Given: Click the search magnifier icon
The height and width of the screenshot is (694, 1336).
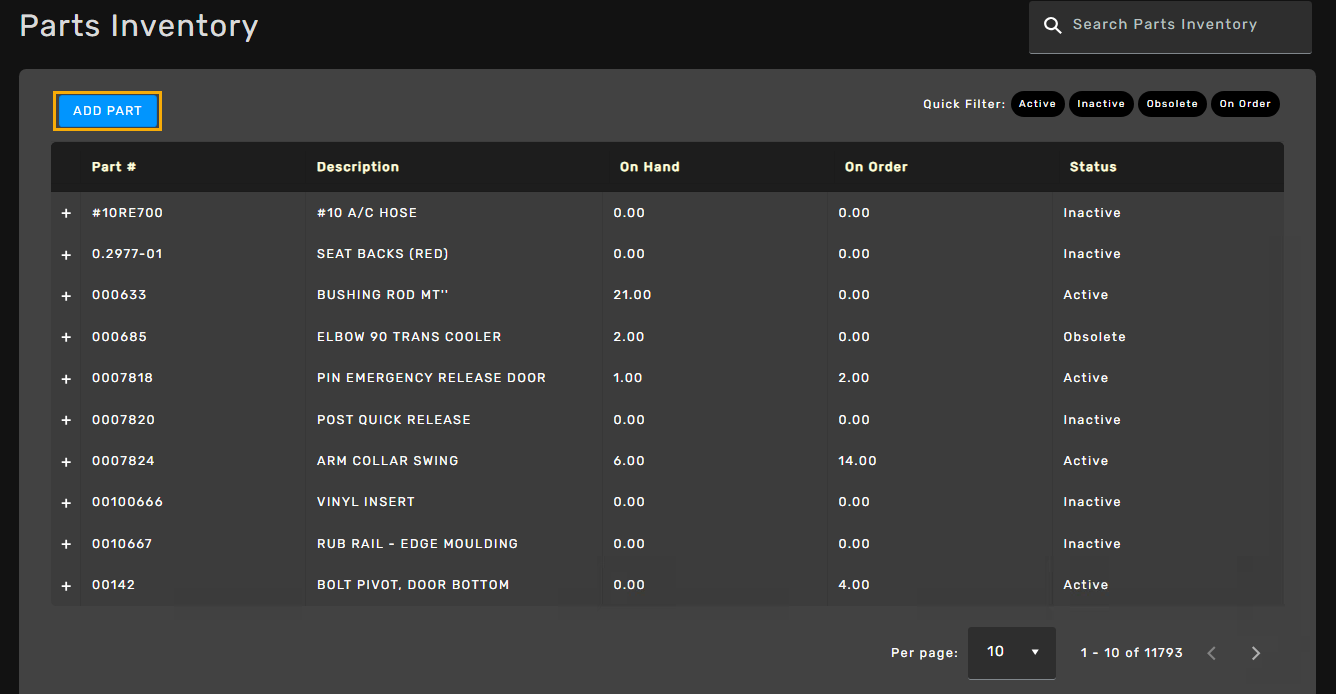Looking at the screenshot, I should click(x=1052, y=26).
